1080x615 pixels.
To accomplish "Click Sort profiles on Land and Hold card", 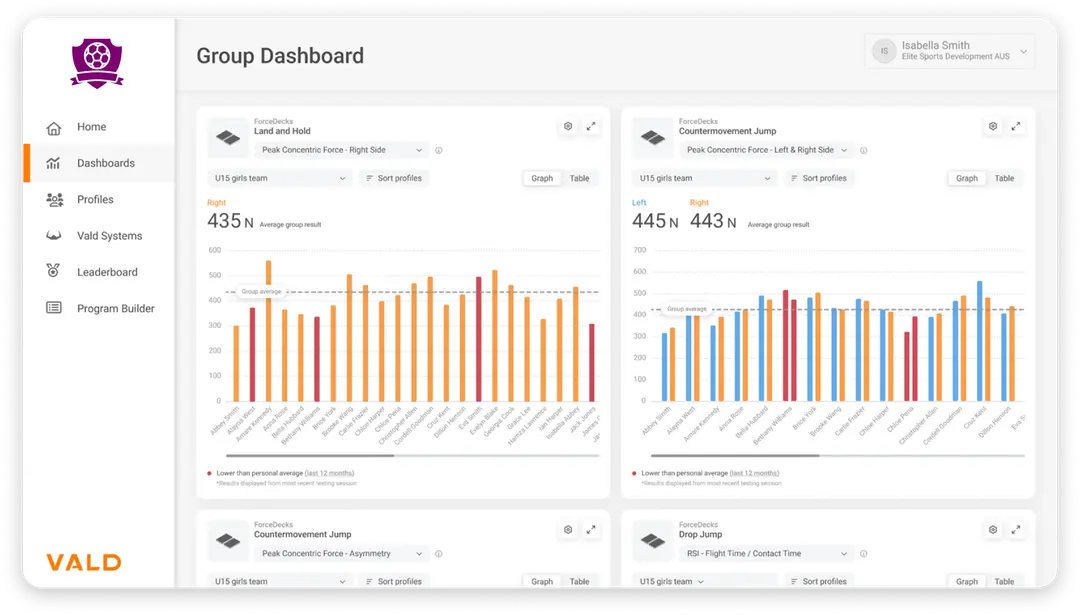I will 397,178.
